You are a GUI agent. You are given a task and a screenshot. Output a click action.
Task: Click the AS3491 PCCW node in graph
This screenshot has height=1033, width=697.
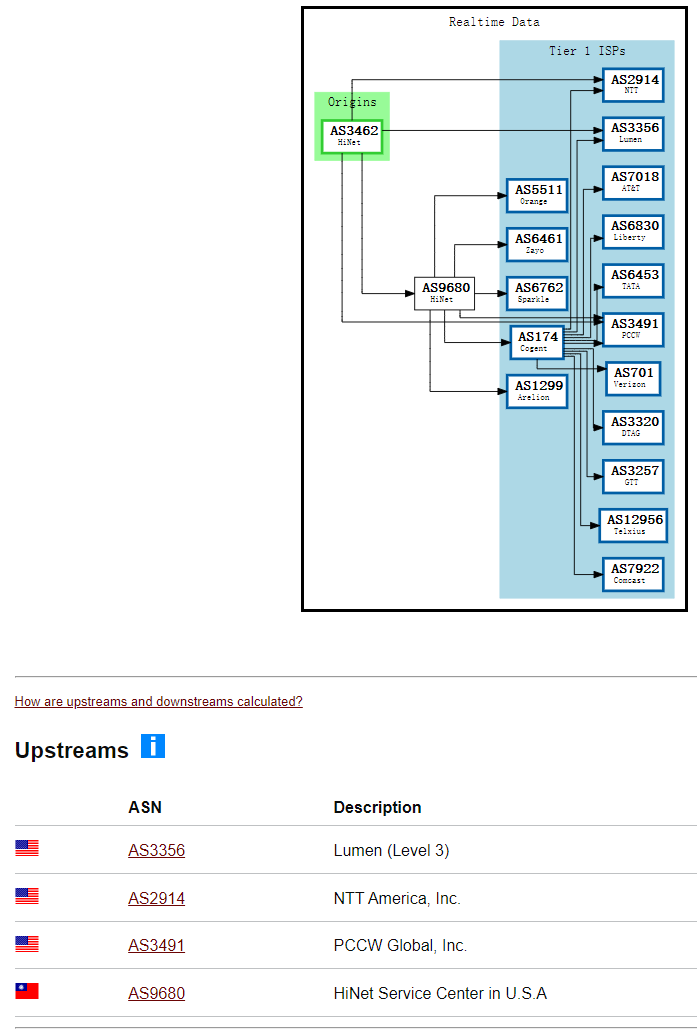[633, 329]
